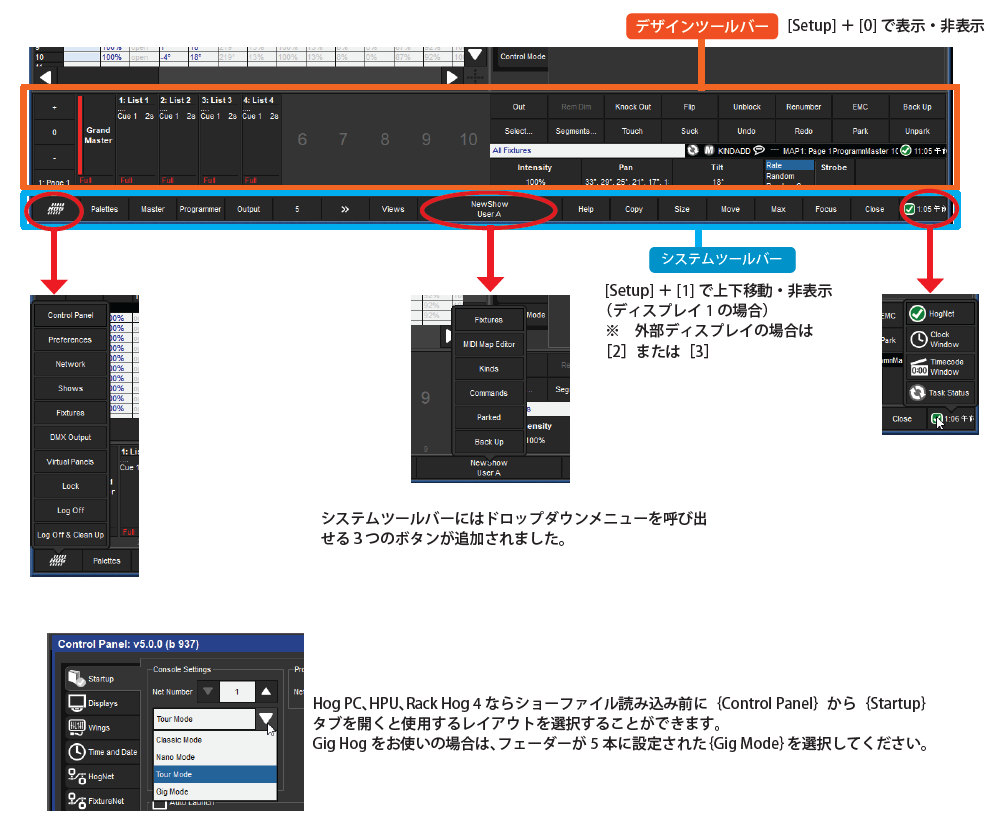The image size is (994, 827).
Task: Click the Unblock button
Action: (747, 107)
